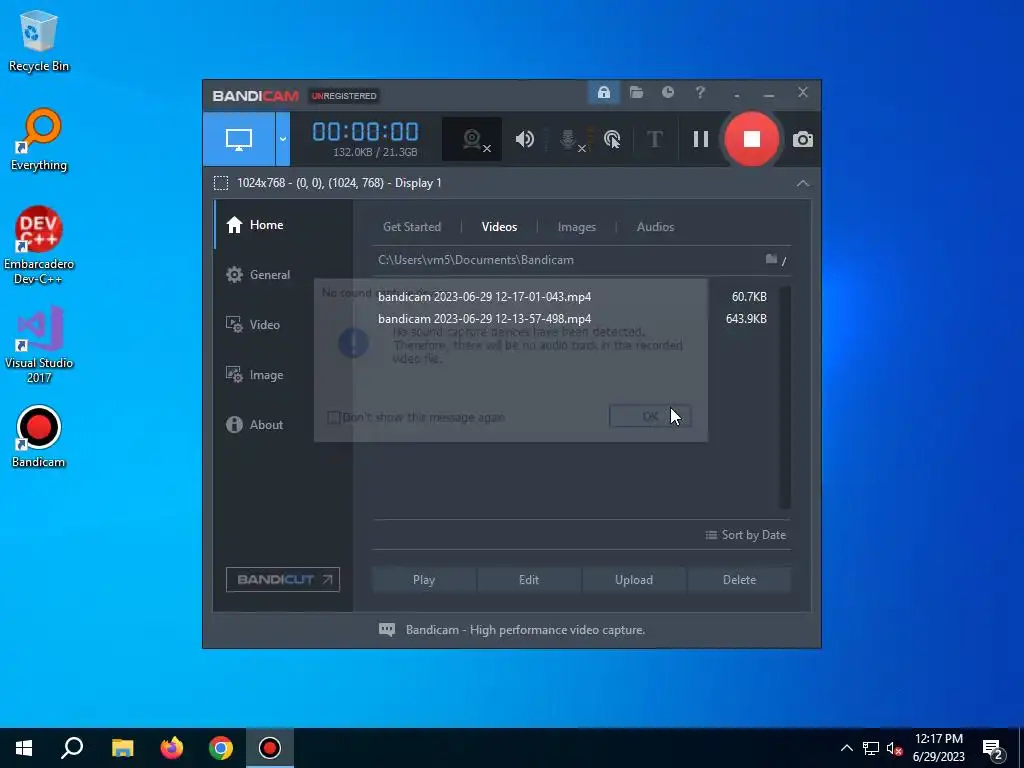Click the network tray icon
The height and width of the screenshot is (768, 1024).
click(x=871, y=748)
